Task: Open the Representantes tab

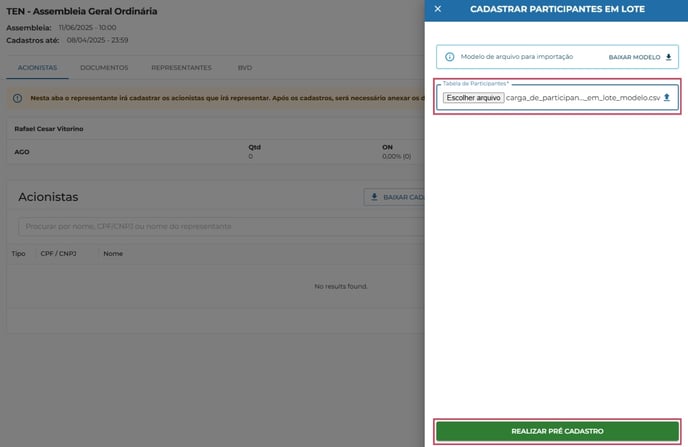Action: click(x=181, y=68)
